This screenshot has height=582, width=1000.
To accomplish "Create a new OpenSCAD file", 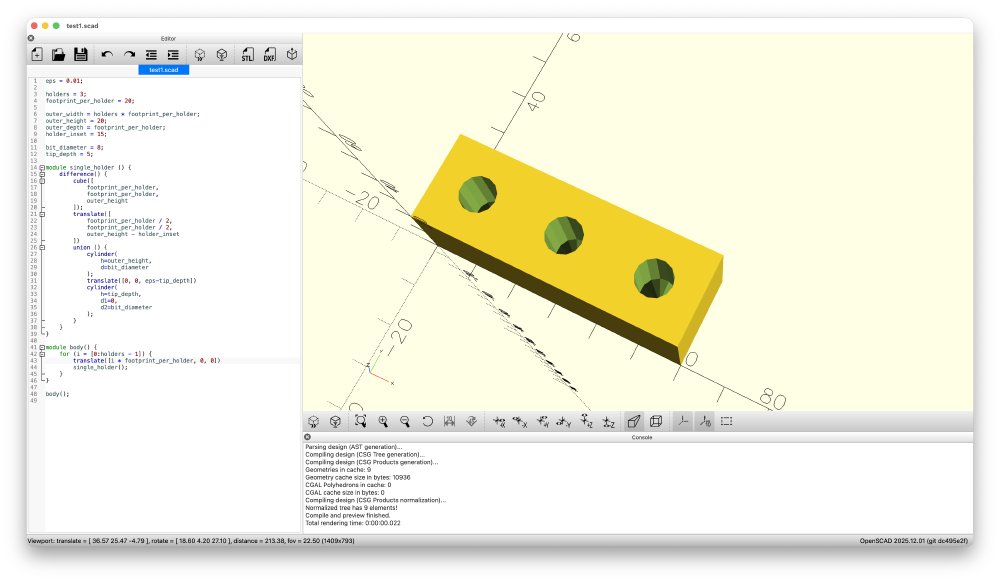I will point(36,54).
